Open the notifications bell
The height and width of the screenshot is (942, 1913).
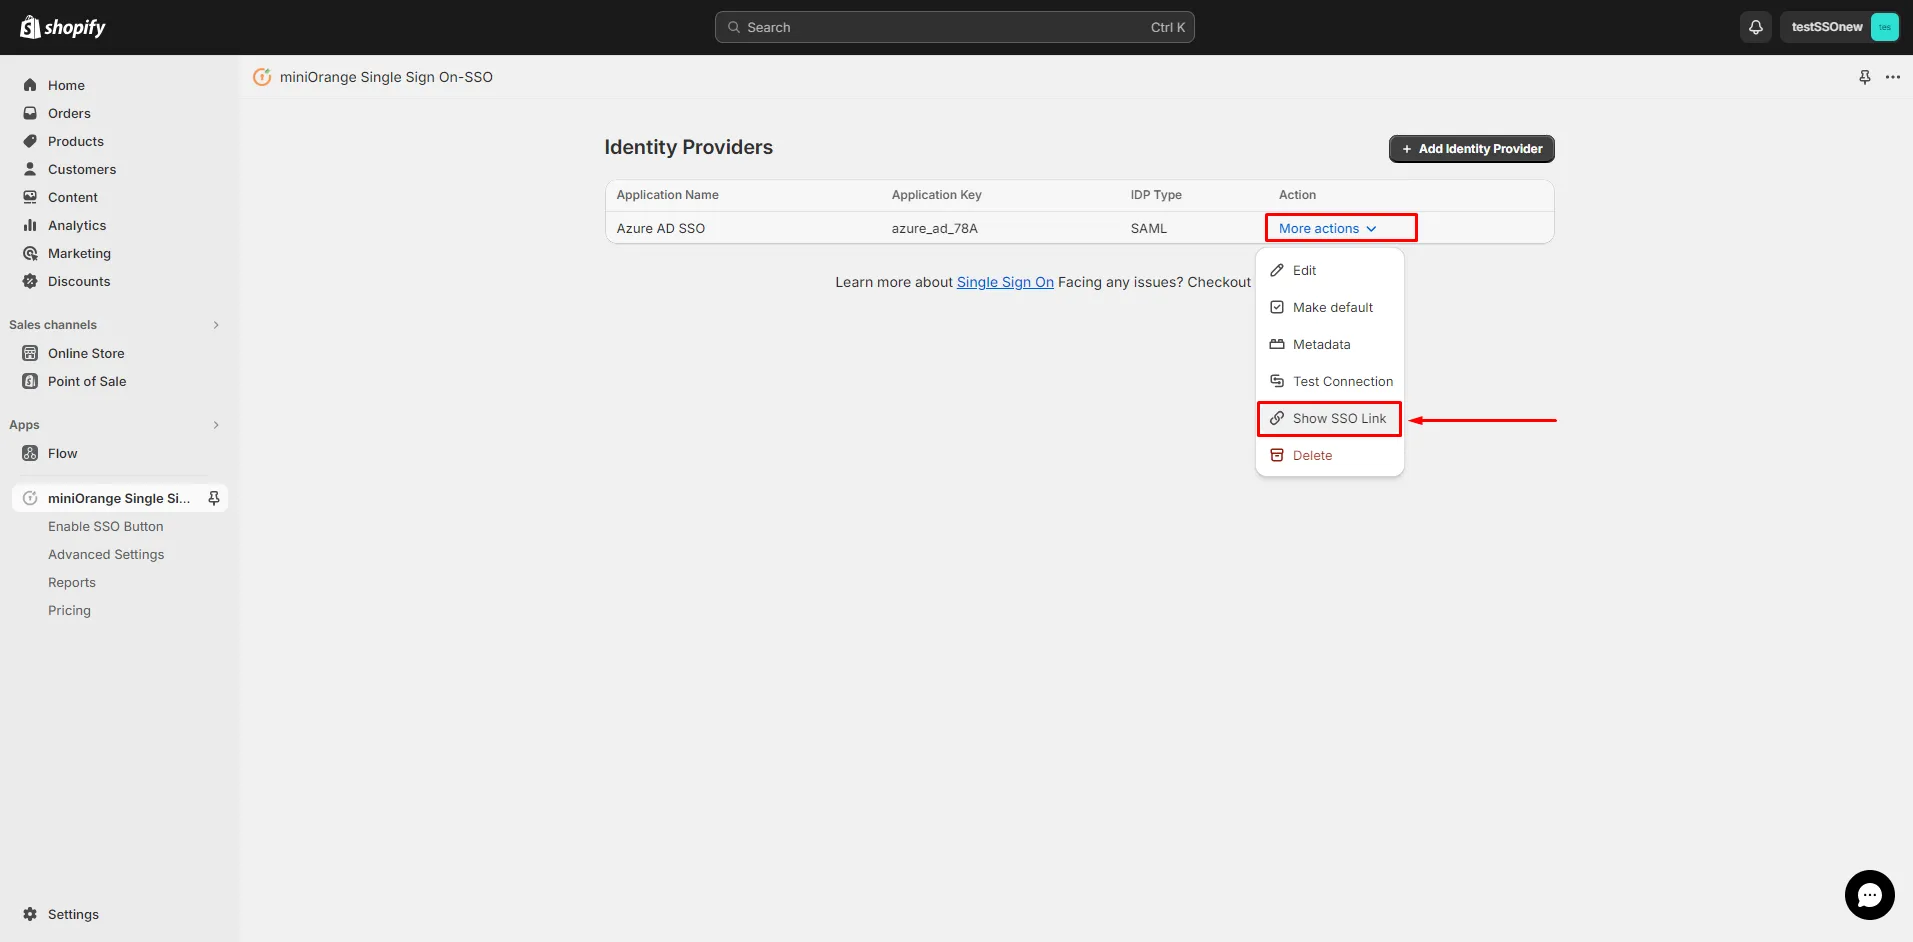(x=1755, y=27)
